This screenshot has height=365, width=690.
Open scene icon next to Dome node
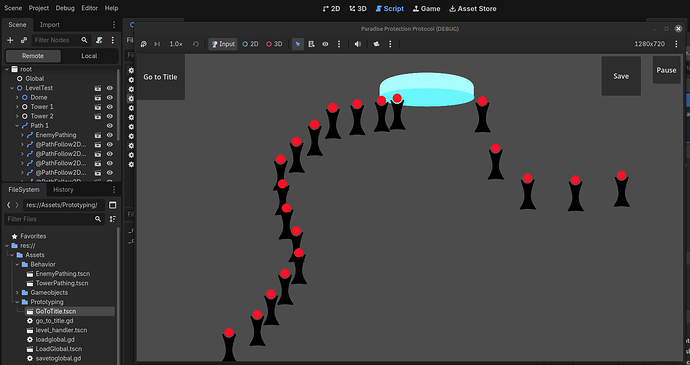pyautogui.click(x=98, y=97)
